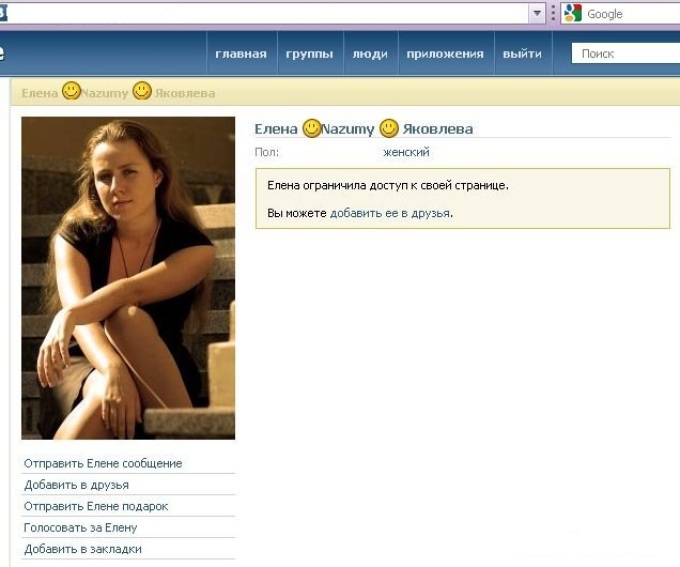Viewport: 680px width, 567px height.
Task: Click Добавить в закладки
Action: tap(83, 549)
